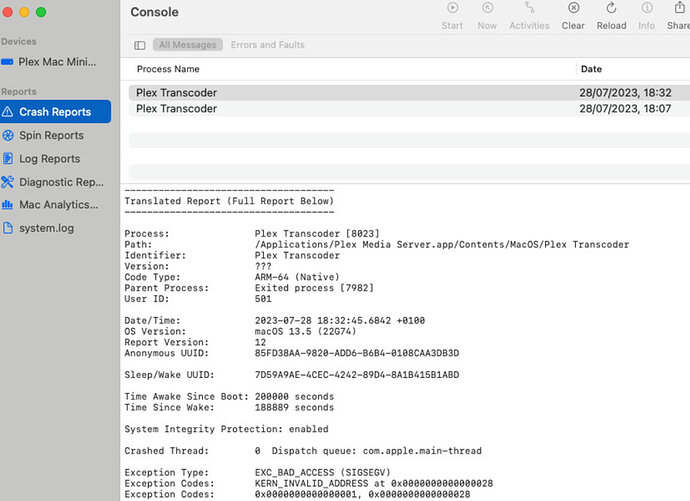
Task: Open the Info toolbar icon
Action: [646, 8]
